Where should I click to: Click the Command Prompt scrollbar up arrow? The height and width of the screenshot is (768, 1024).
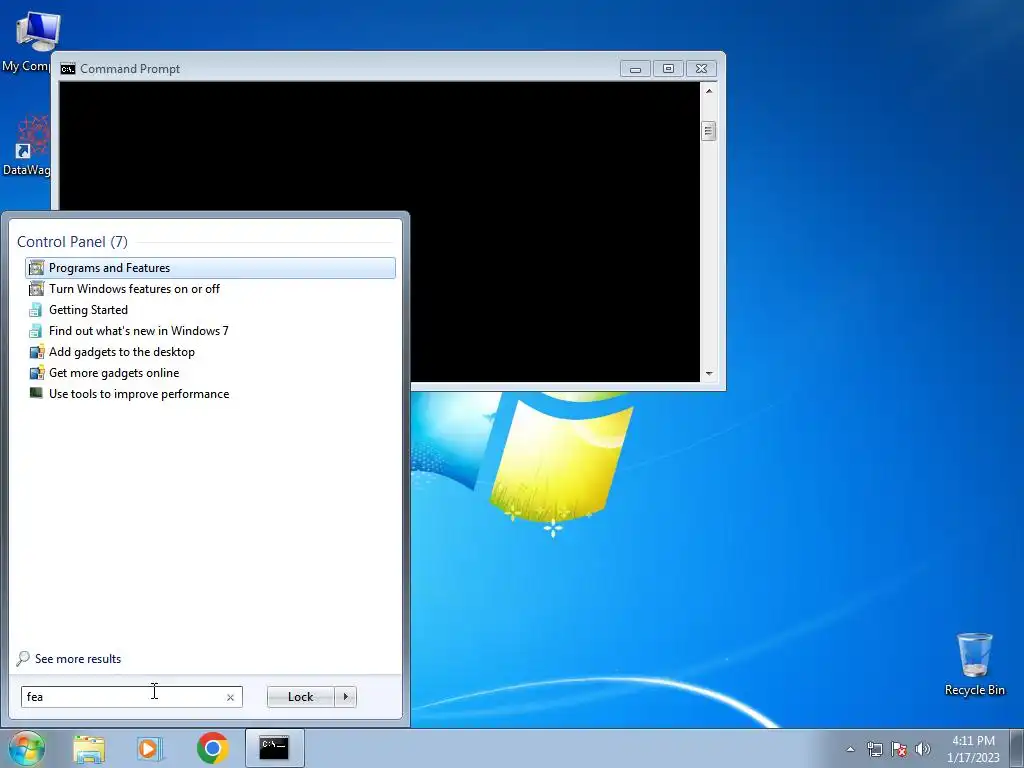click(709, 91)
